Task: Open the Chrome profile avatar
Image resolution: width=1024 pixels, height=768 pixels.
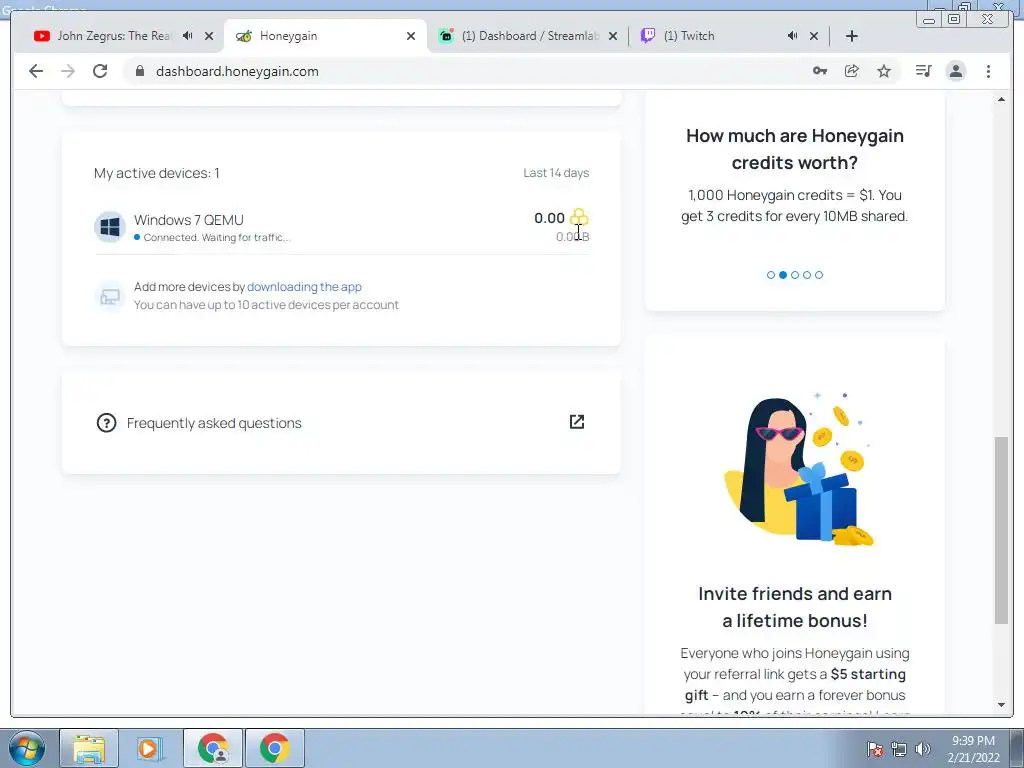Action: [x=956, y=71]
